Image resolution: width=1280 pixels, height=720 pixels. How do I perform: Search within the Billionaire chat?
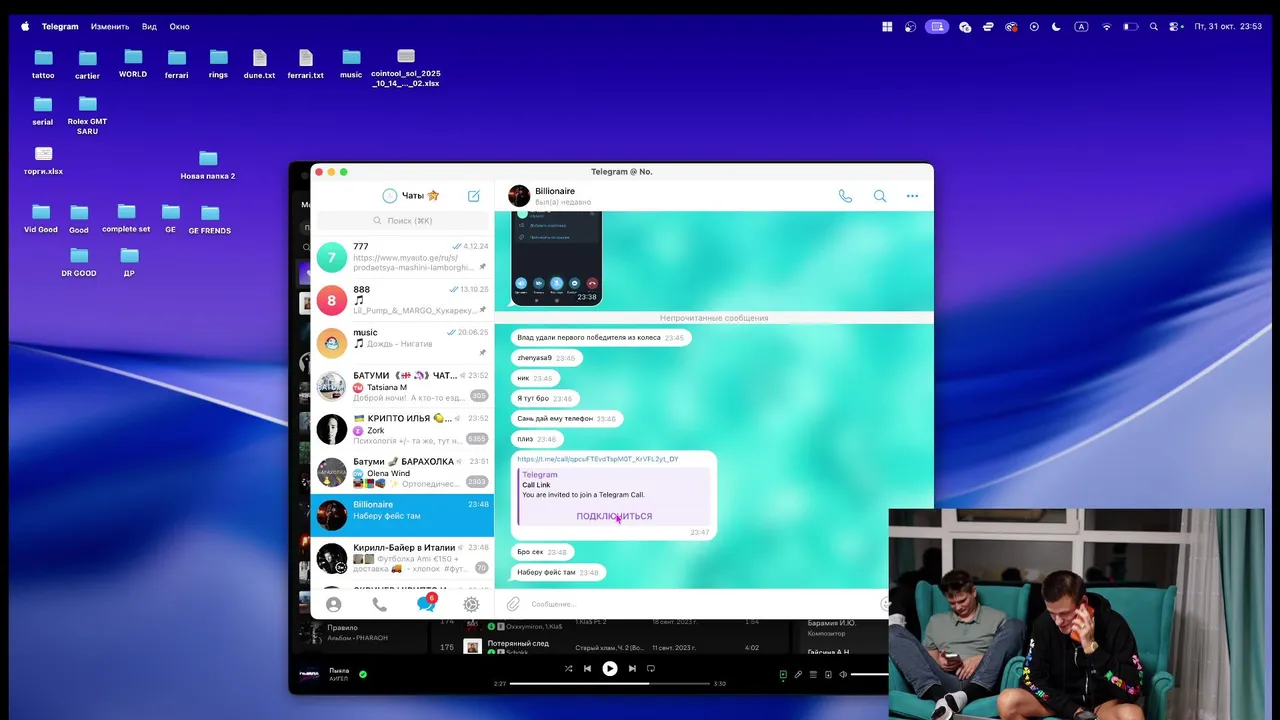tap(880, 196)
